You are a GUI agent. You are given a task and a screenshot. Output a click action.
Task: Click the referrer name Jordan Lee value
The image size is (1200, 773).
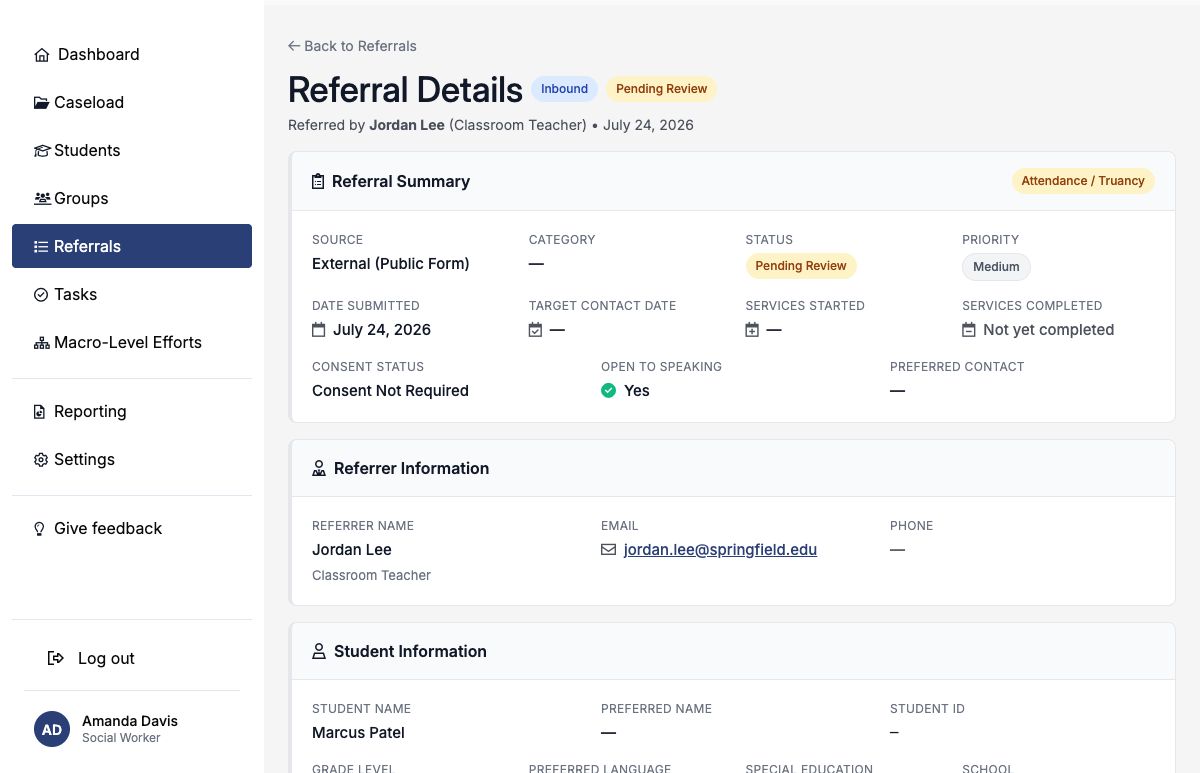352,550
